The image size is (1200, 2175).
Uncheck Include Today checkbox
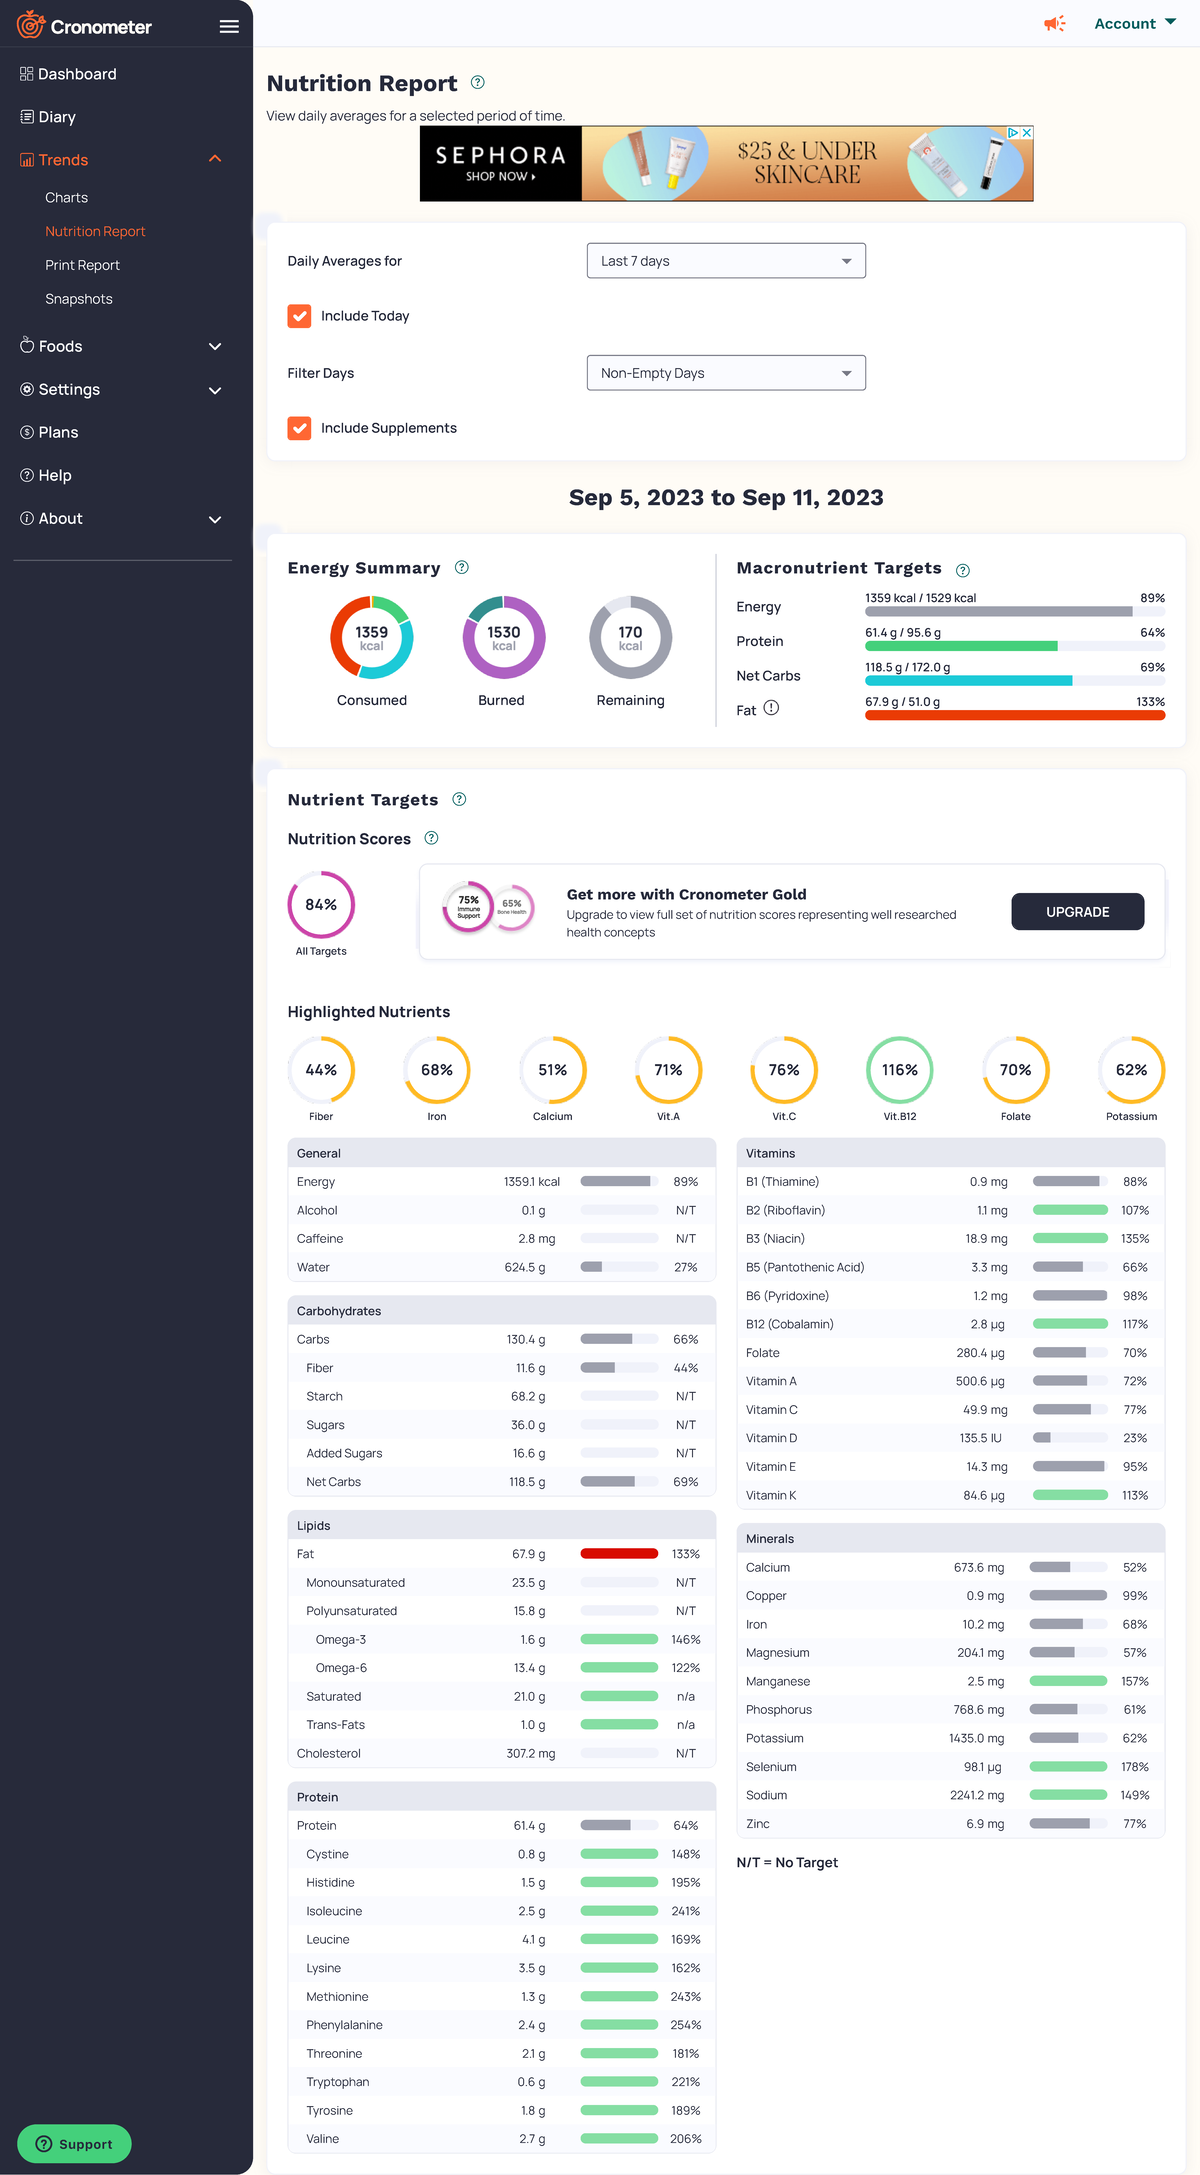[299, 316]
